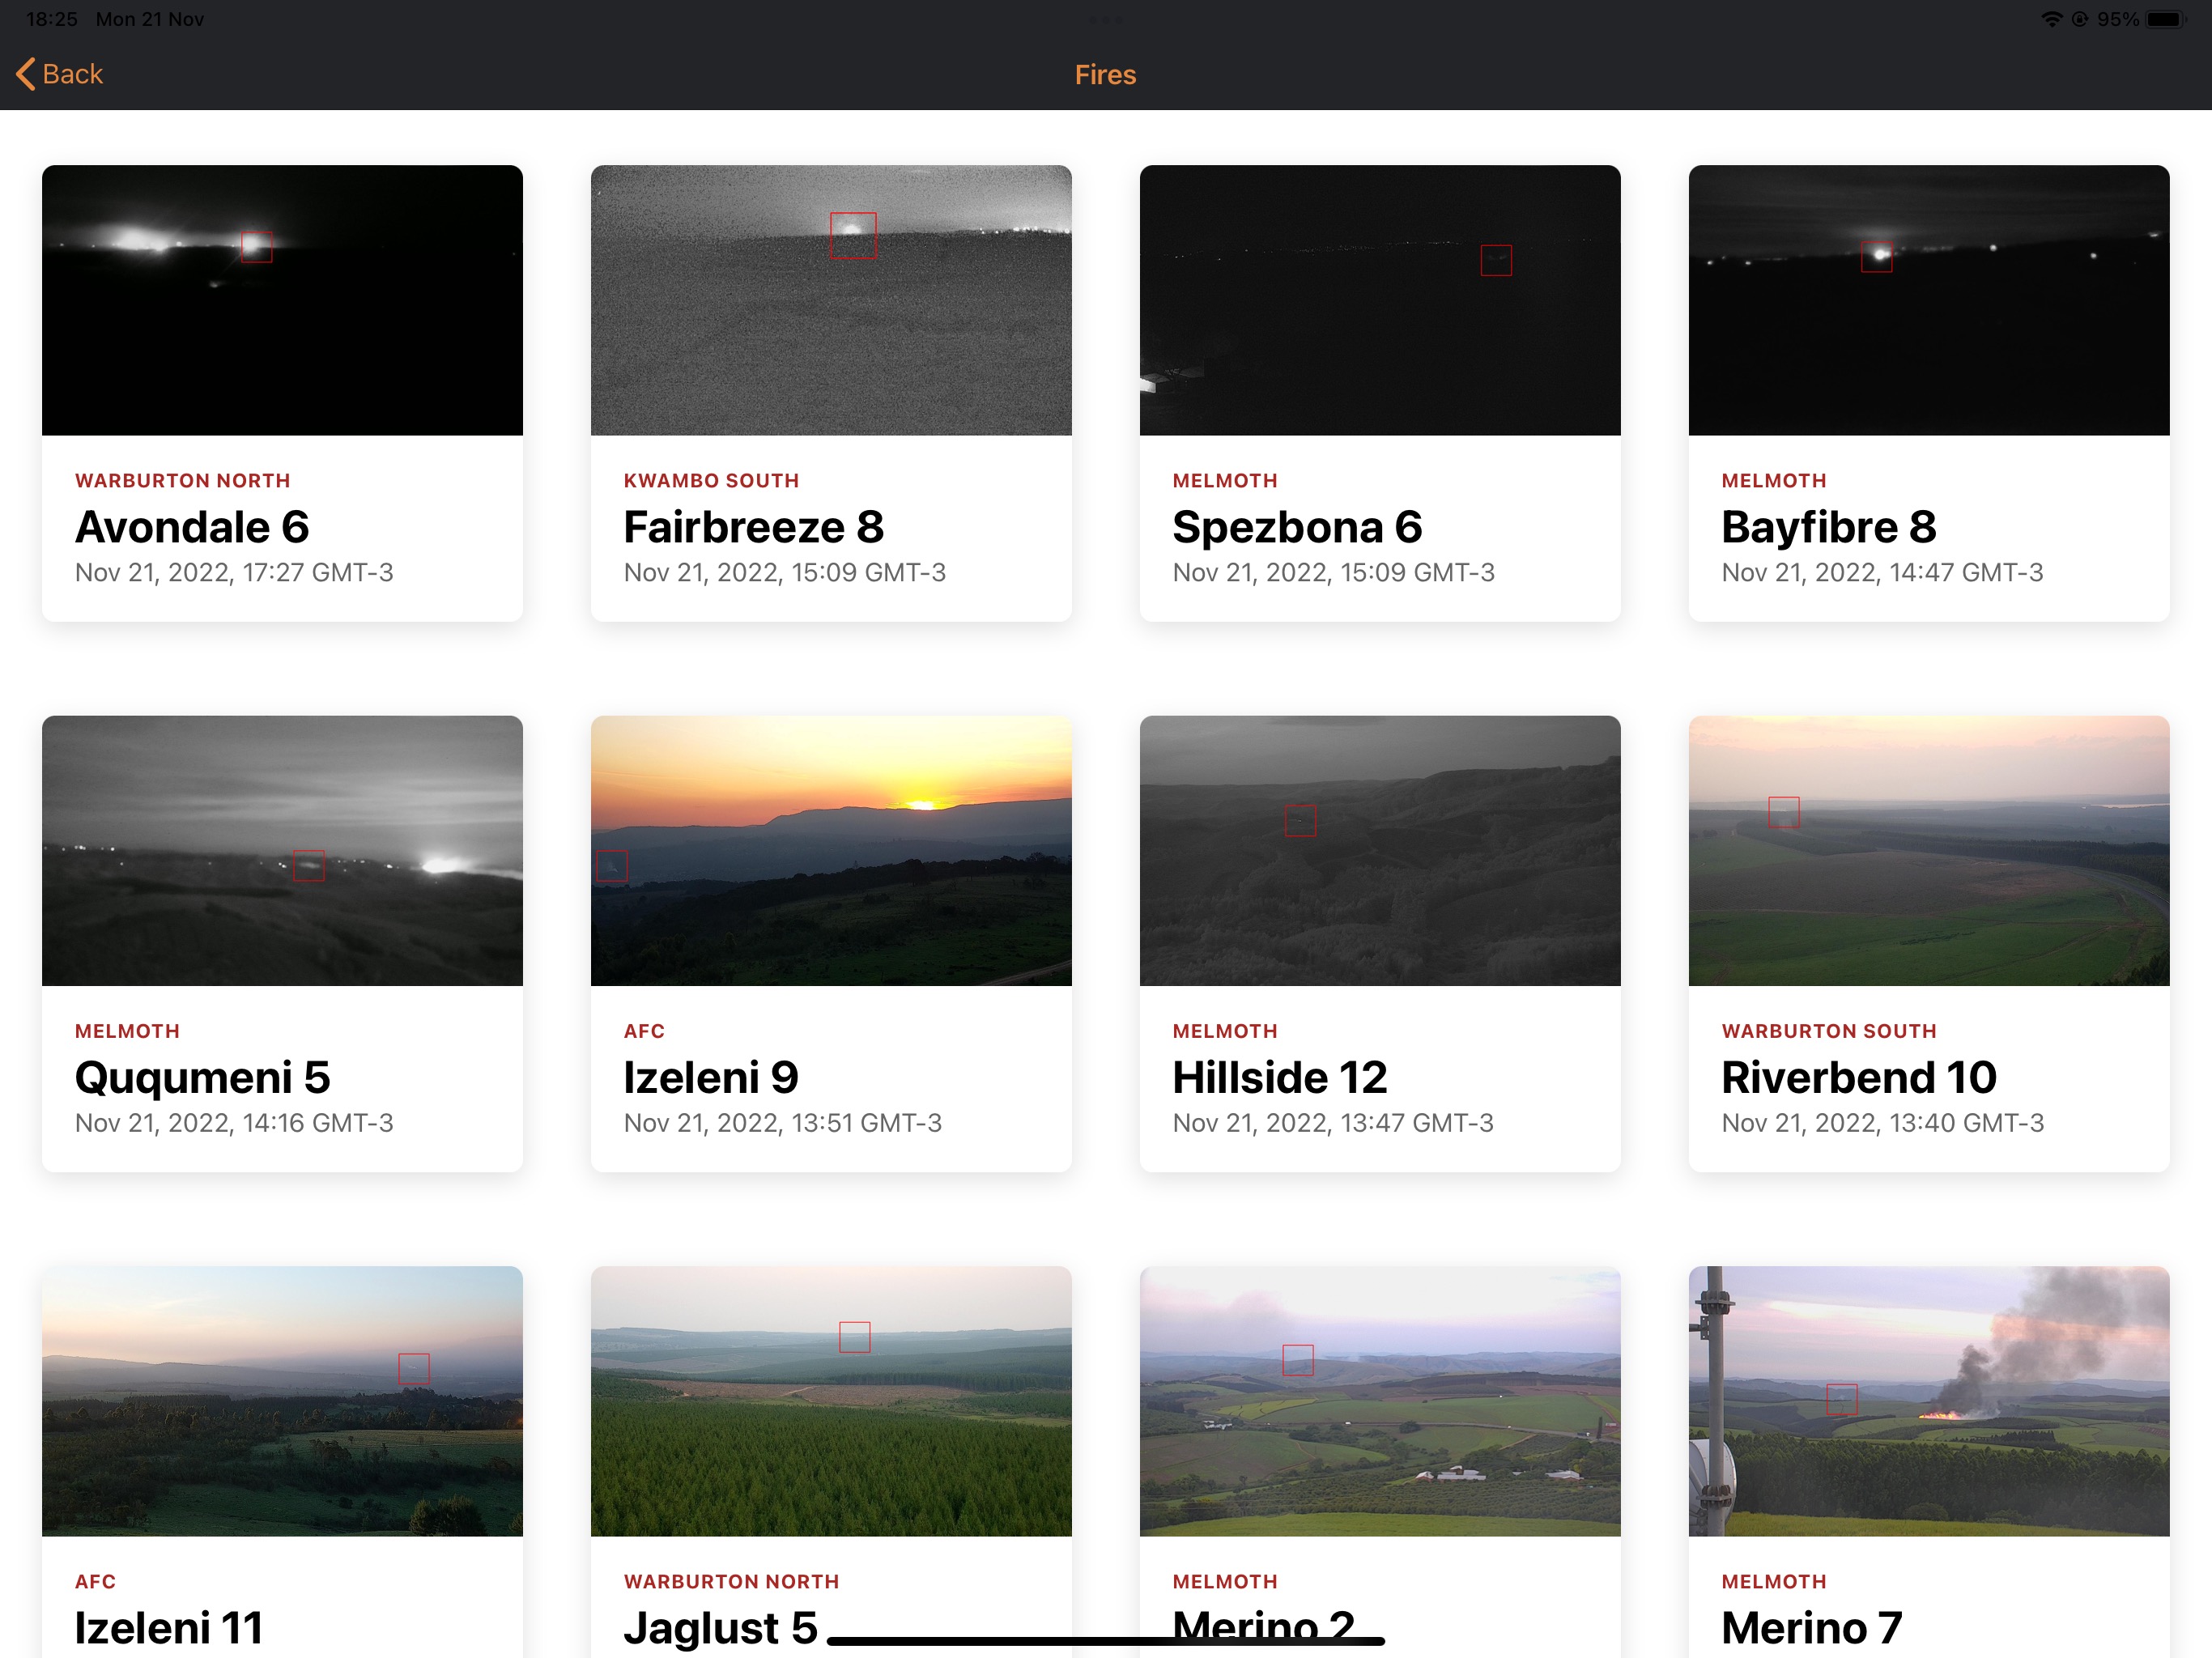
Task: Select the Jaglust 5 forest thumbnail
Action: [830, 1400]
